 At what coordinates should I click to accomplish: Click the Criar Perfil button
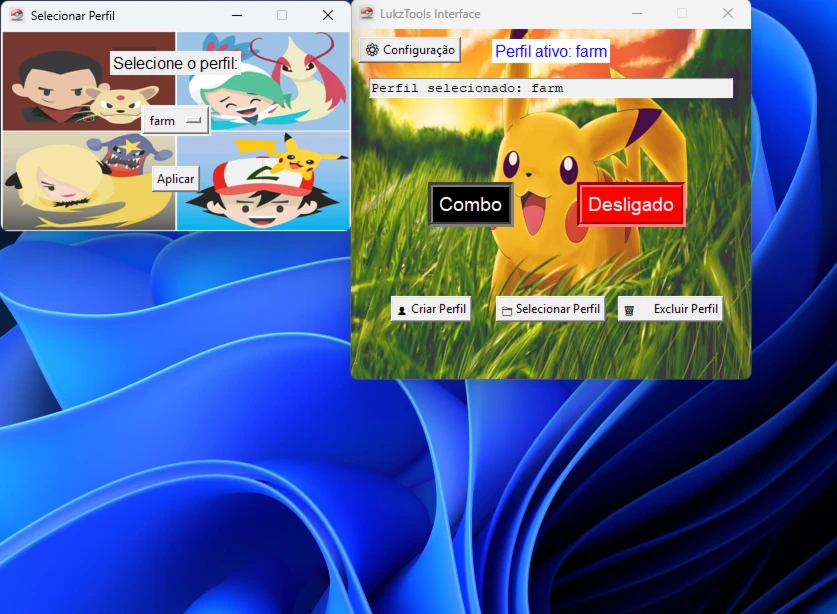click(431, 309)
